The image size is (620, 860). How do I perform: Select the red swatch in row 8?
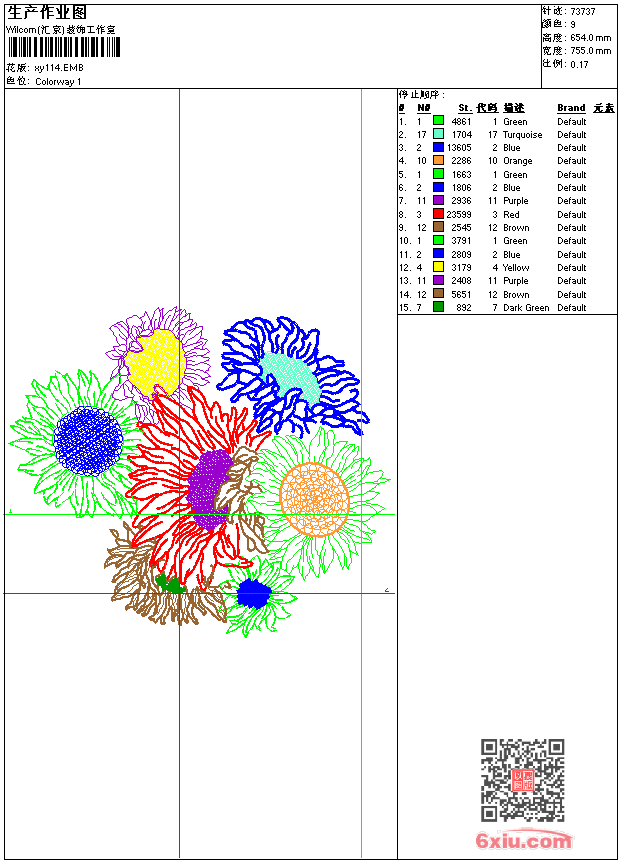click(x=438, y=214)
